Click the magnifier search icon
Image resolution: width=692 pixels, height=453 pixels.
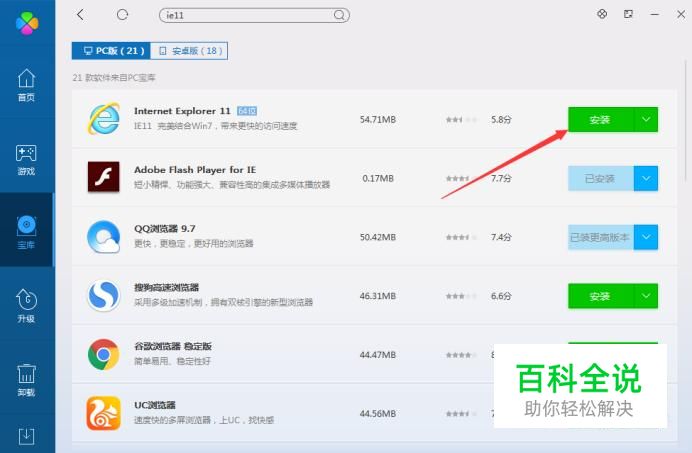[339, 15]
